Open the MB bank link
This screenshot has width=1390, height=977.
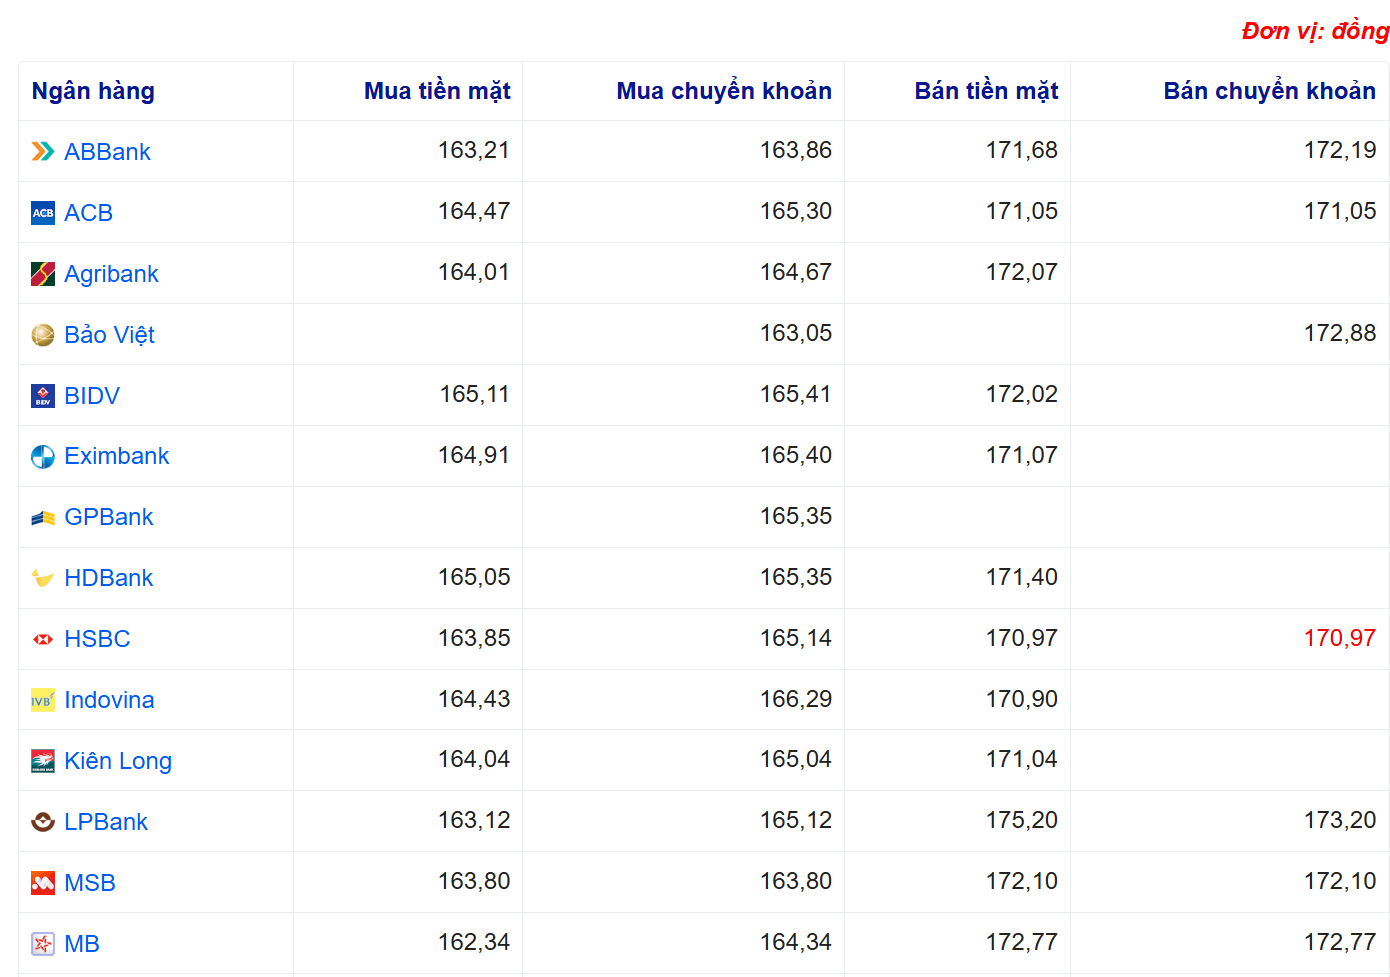[82, 944]
